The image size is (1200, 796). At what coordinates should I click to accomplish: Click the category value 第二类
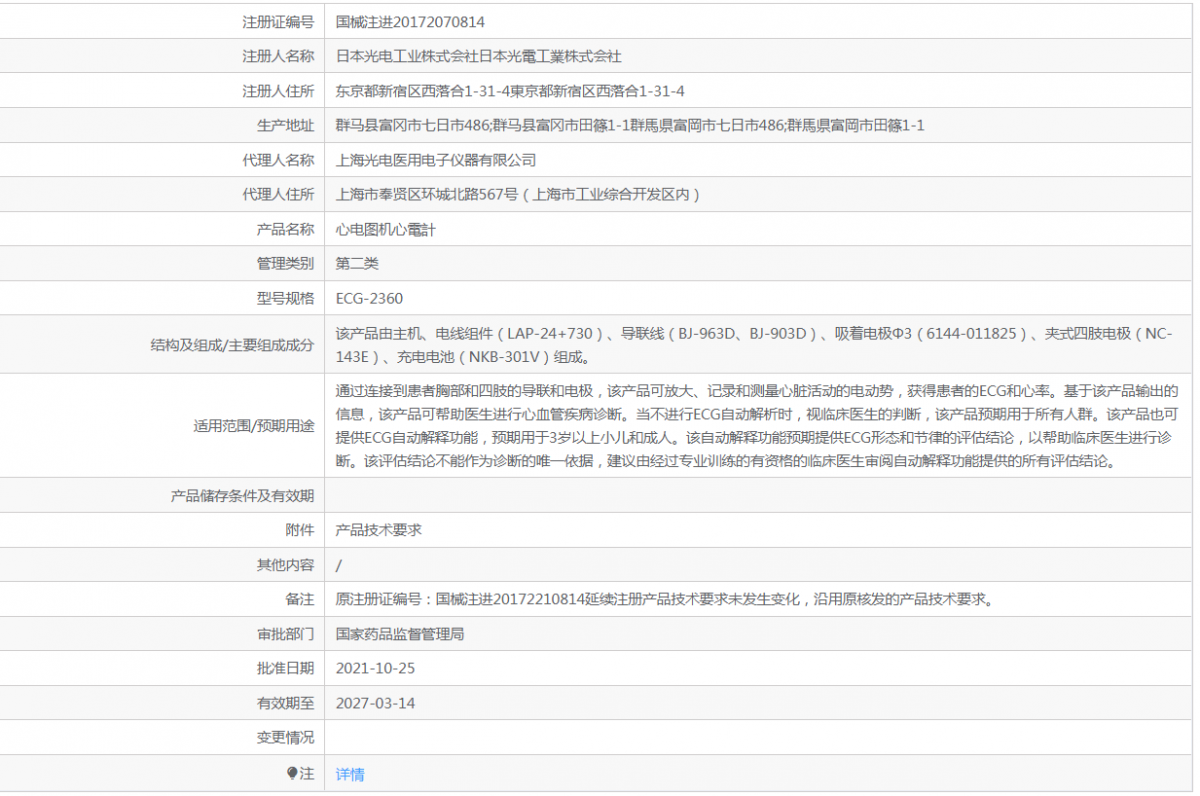[x=357, y=263]
